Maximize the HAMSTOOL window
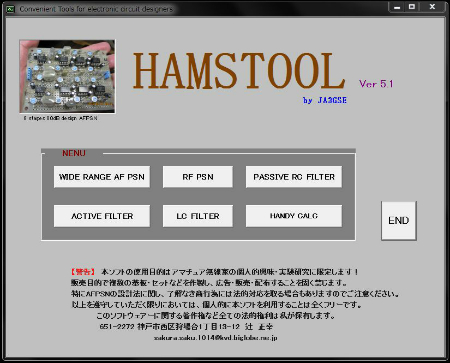 (412, 7)
